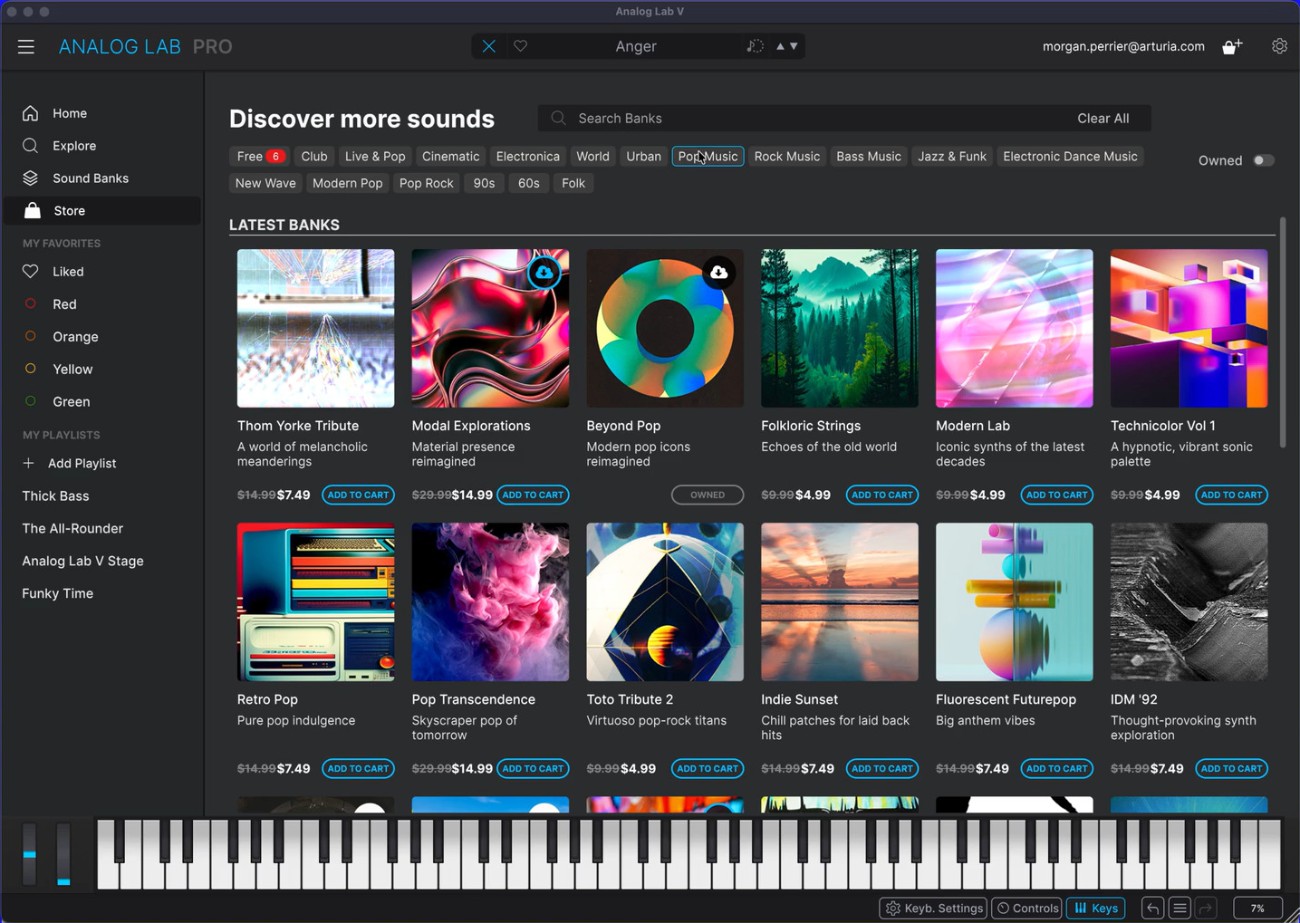
Task: Open the hamburger main menu
Action: 26,46
